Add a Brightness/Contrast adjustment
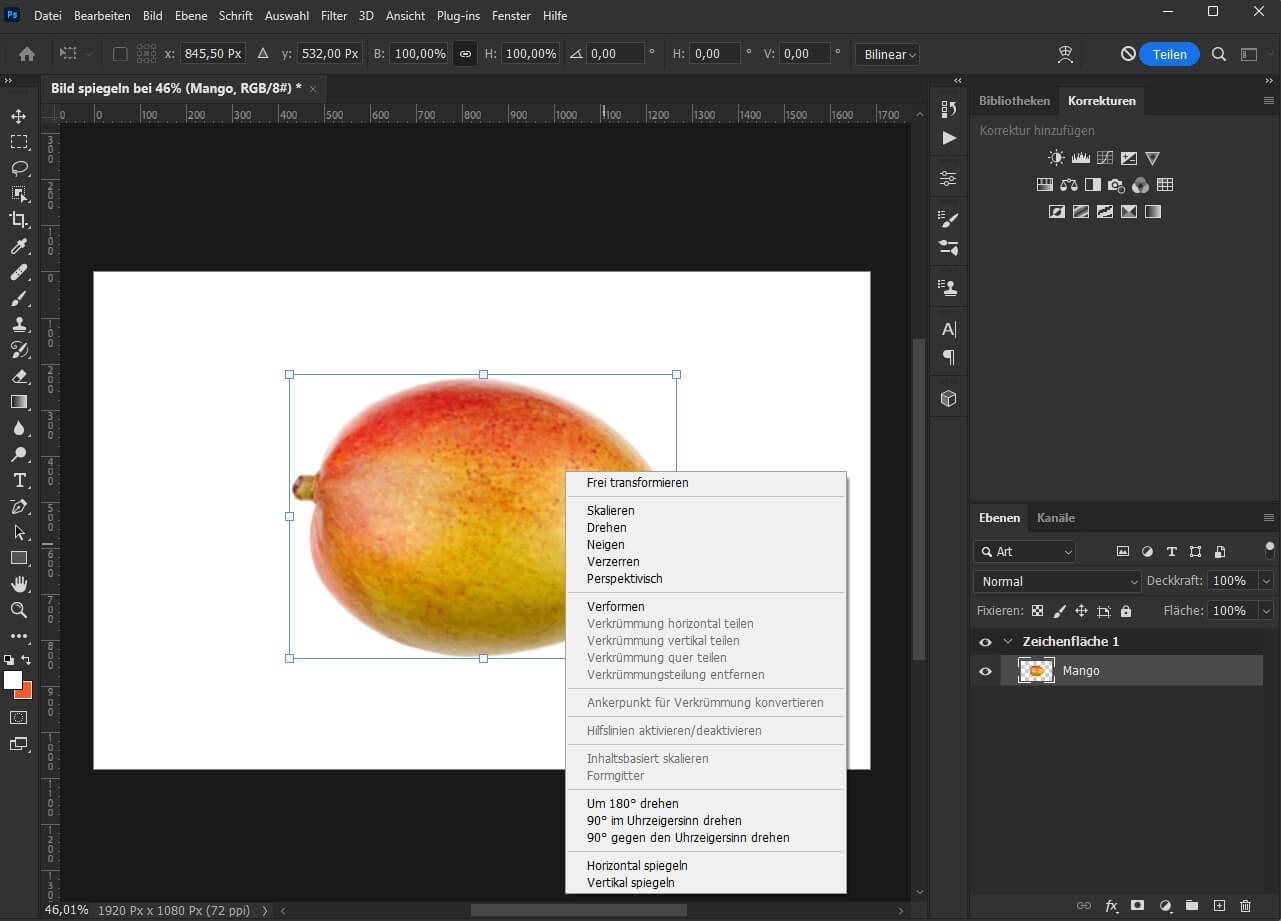This screenshot has width=1281, height=921. pos(1055,157)
